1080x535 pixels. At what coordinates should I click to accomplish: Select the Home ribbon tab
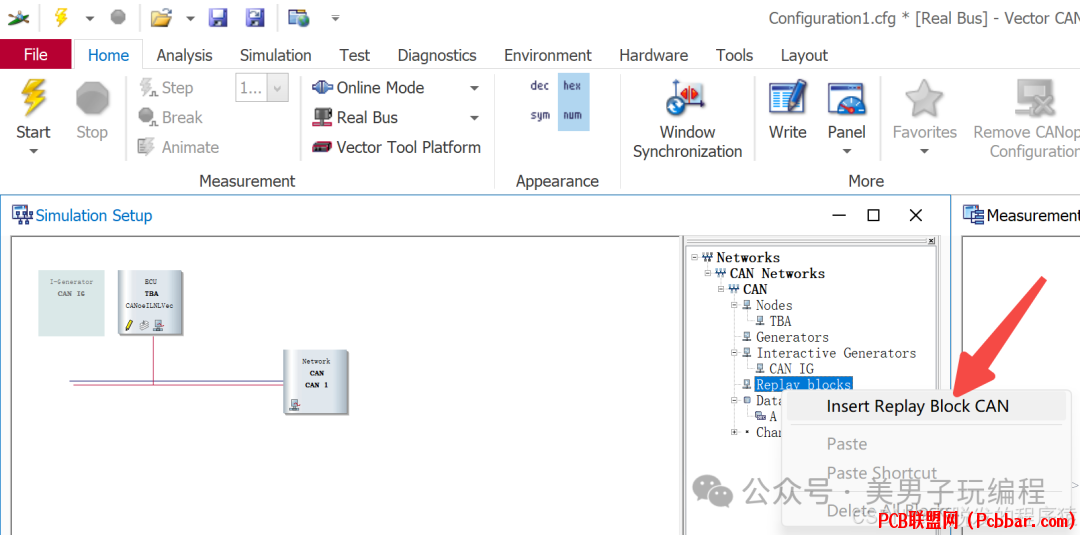(x=108, y=55)
